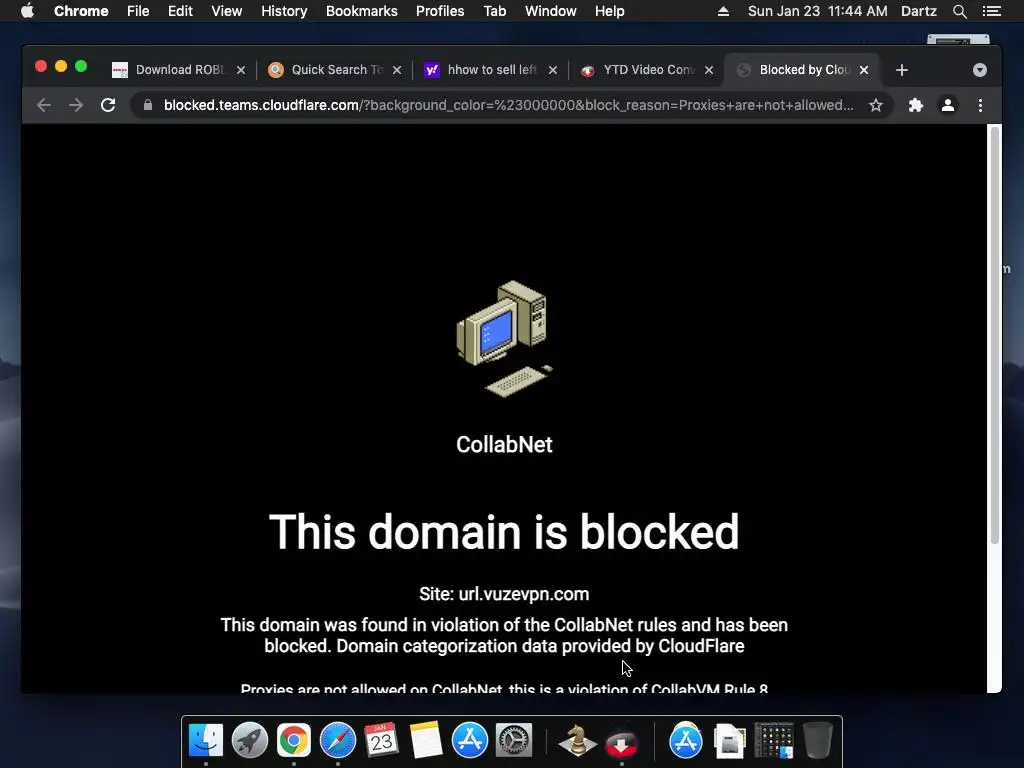Viewport: 1024px width, 768px height.
Task: Reload the blocked page
Action: click(x=108, y=105)
